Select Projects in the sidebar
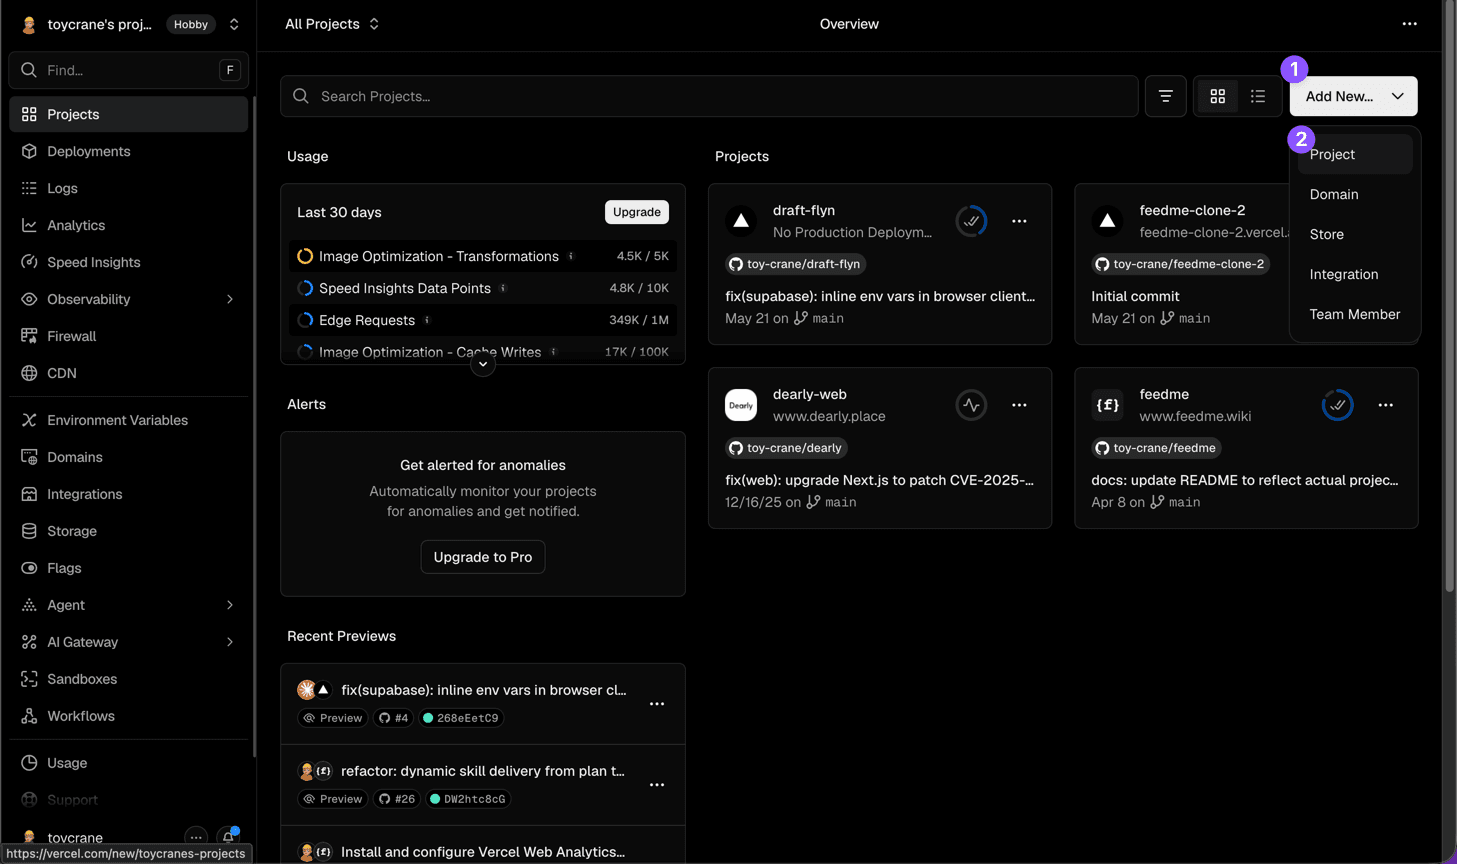 (x=128, y=114)
